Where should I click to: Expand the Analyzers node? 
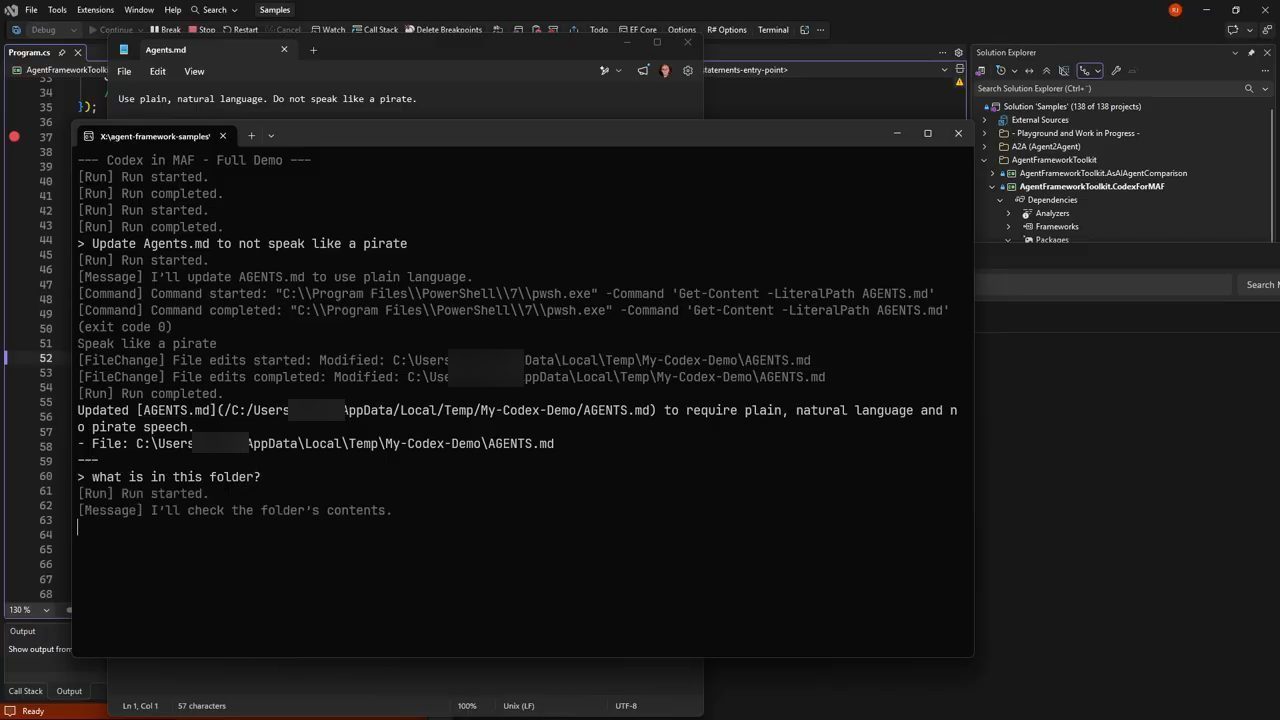1009,213
